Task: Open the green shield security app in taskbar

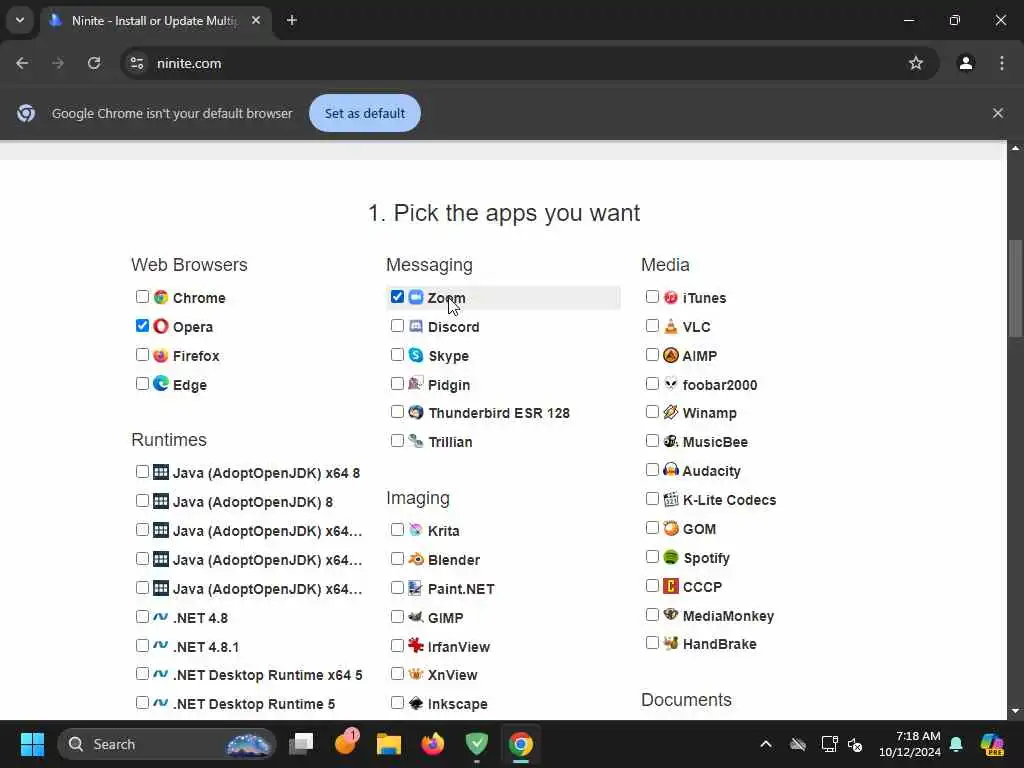Action: tap(477, 744)
